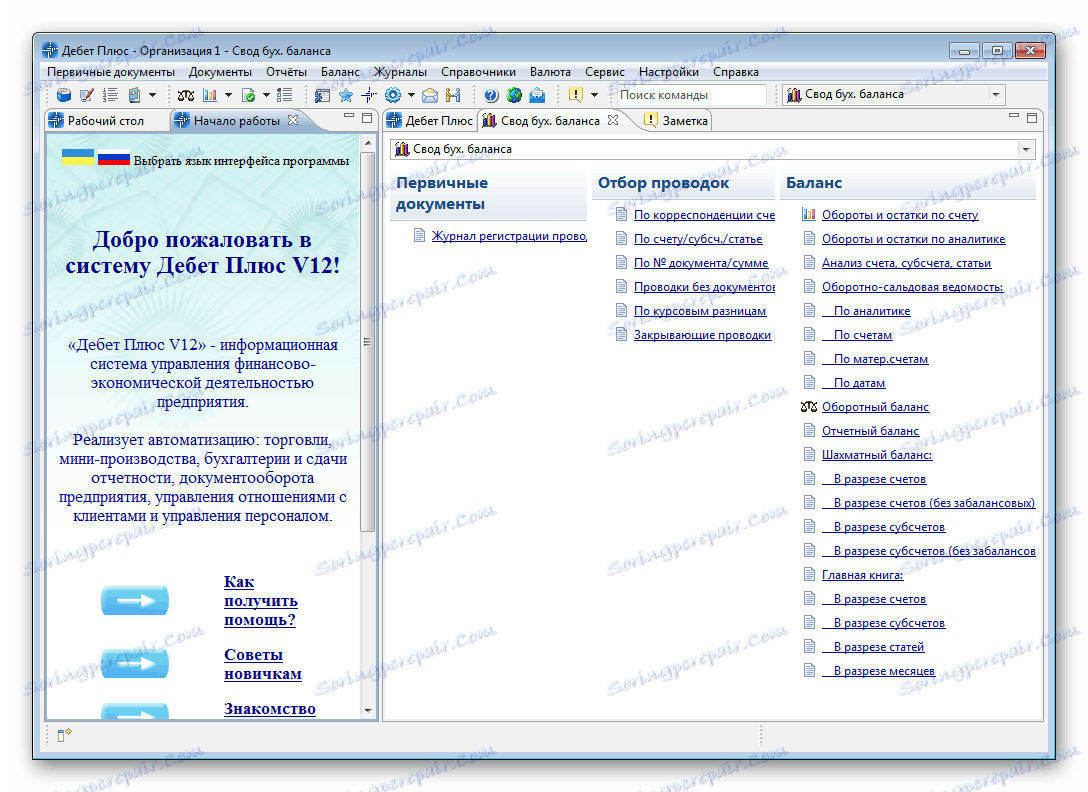Switch to the Рабочий стол tab

97,121
